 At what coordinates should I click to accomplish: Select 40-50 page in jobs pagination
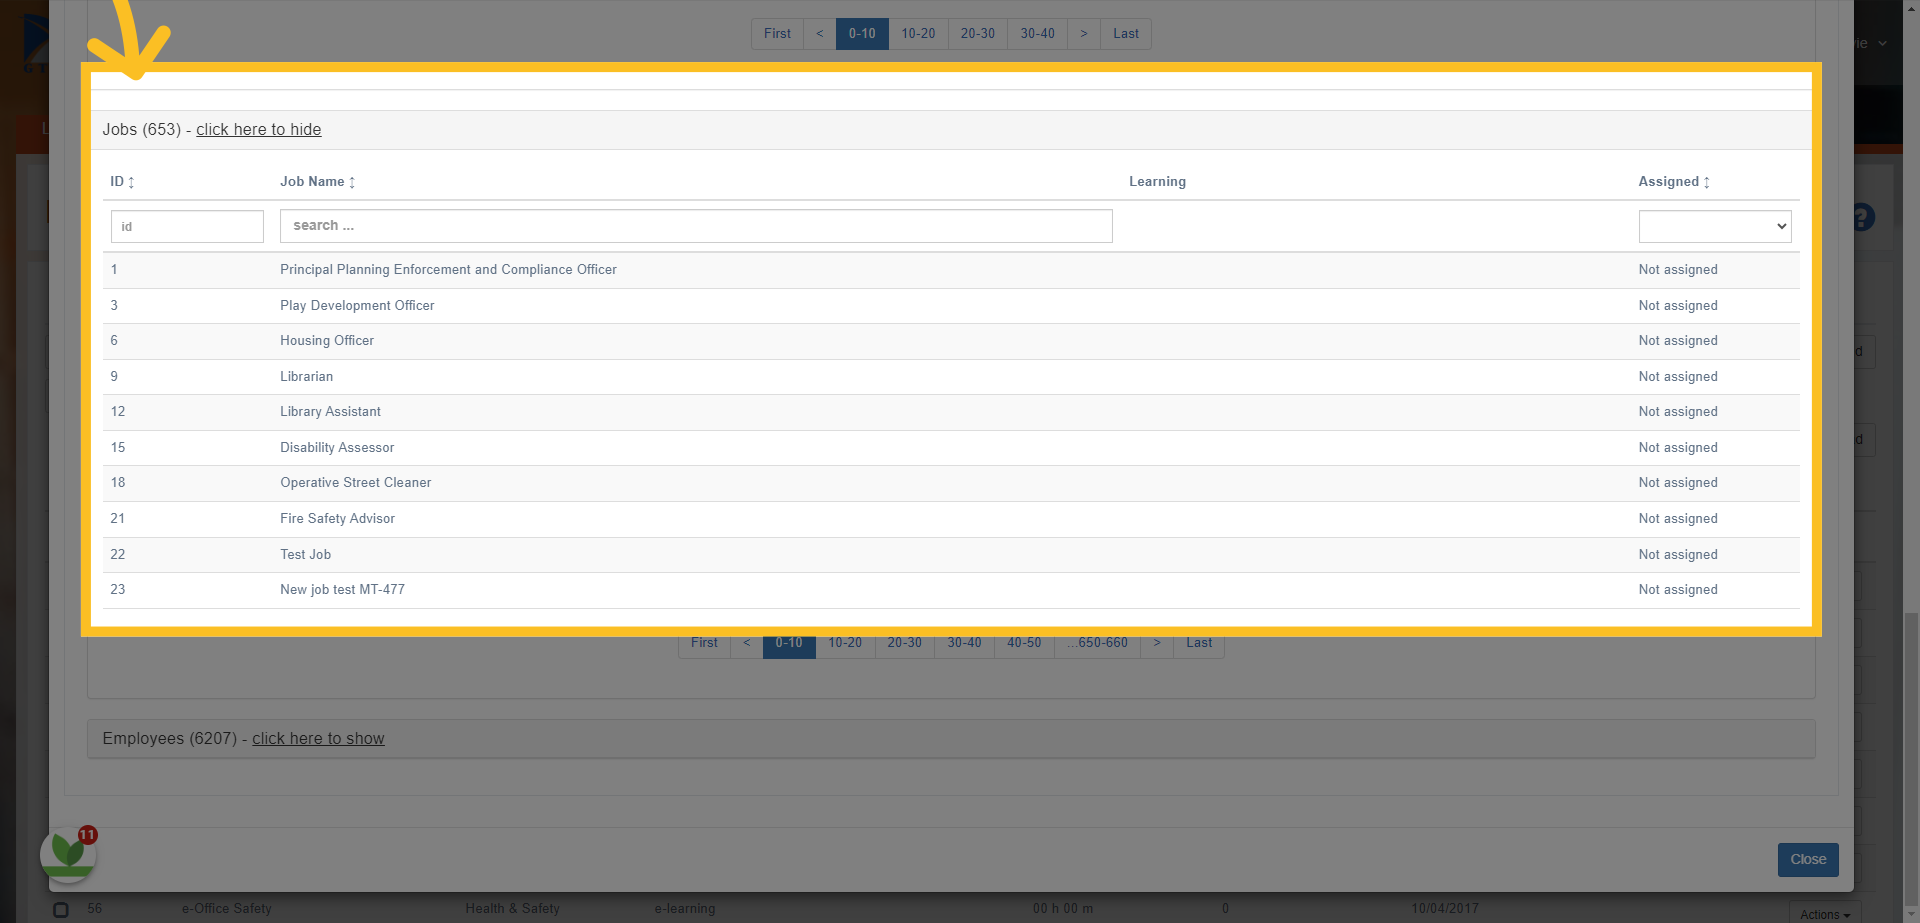[1024, 643]
